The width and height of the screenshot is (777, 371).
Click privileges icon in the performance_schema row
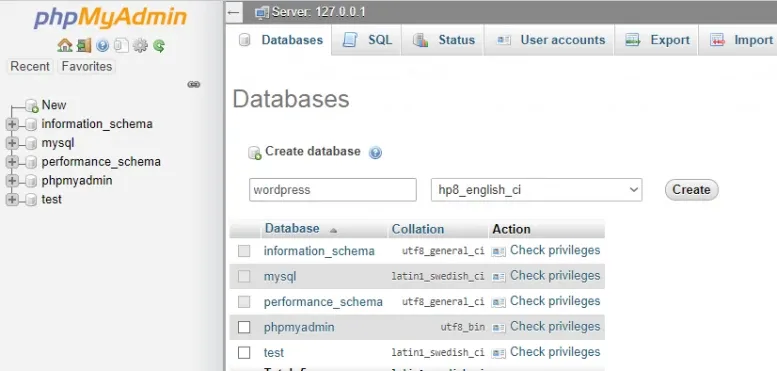click(498, 302)
